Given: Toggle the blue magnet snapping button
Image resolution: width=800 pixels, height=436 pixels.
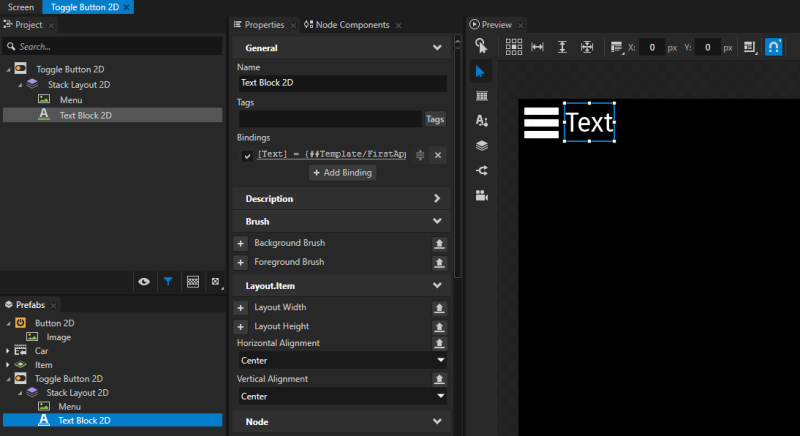Looking at the screenshot, I should coord(773,46).
